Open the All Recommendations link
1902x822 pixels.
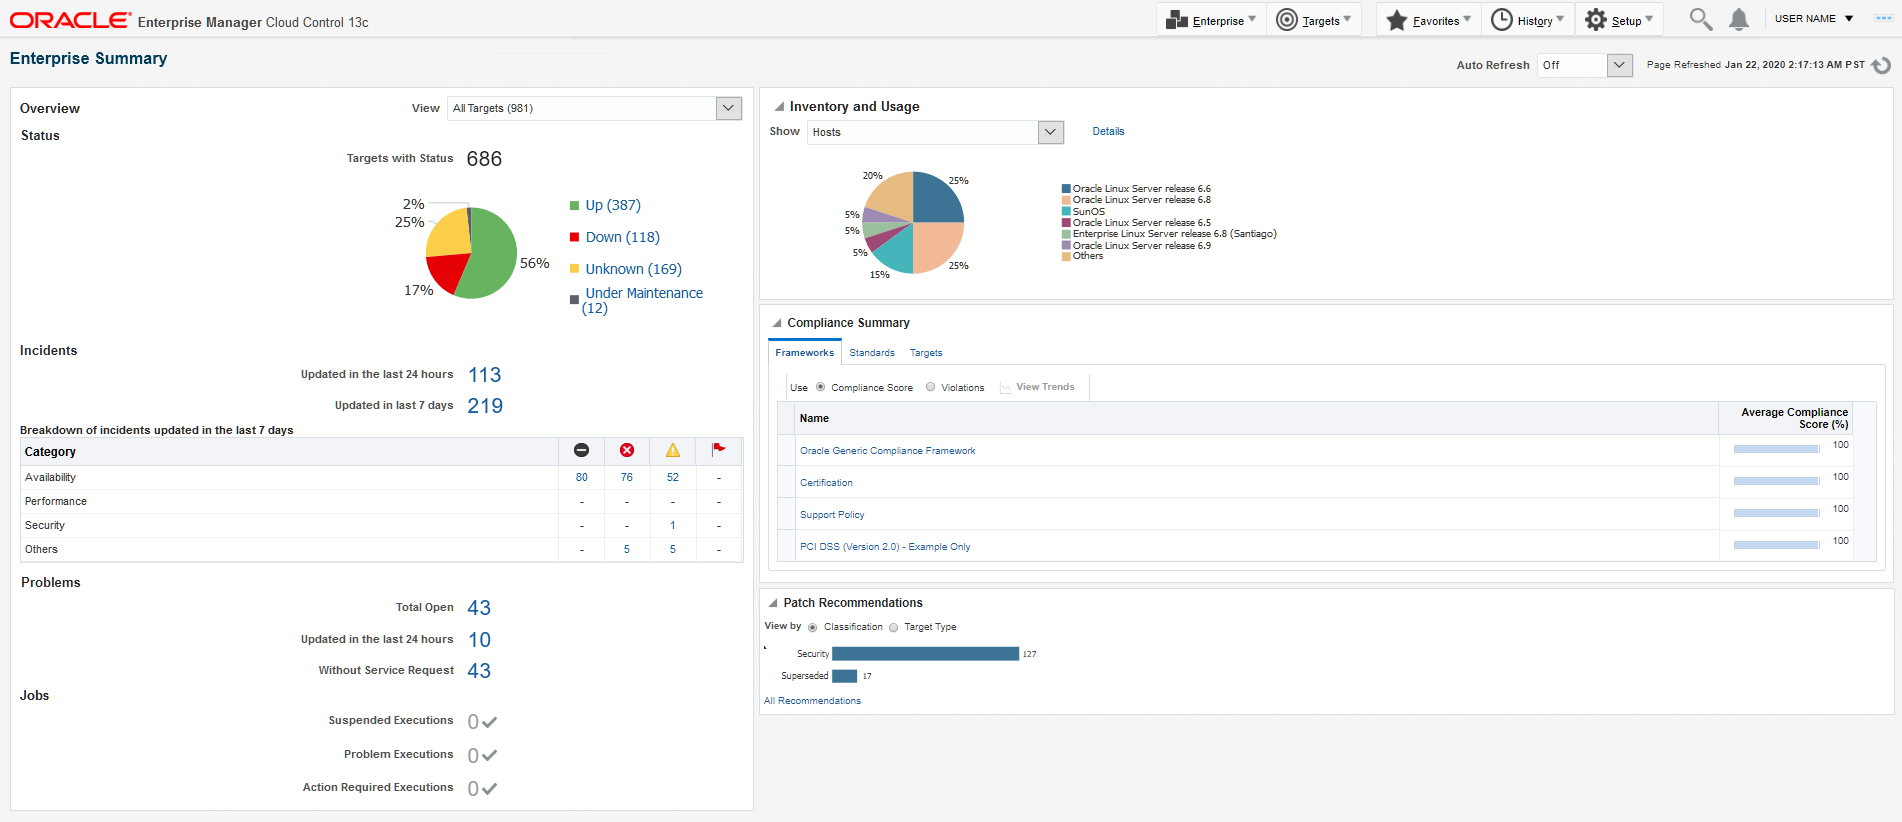(812, 701)
